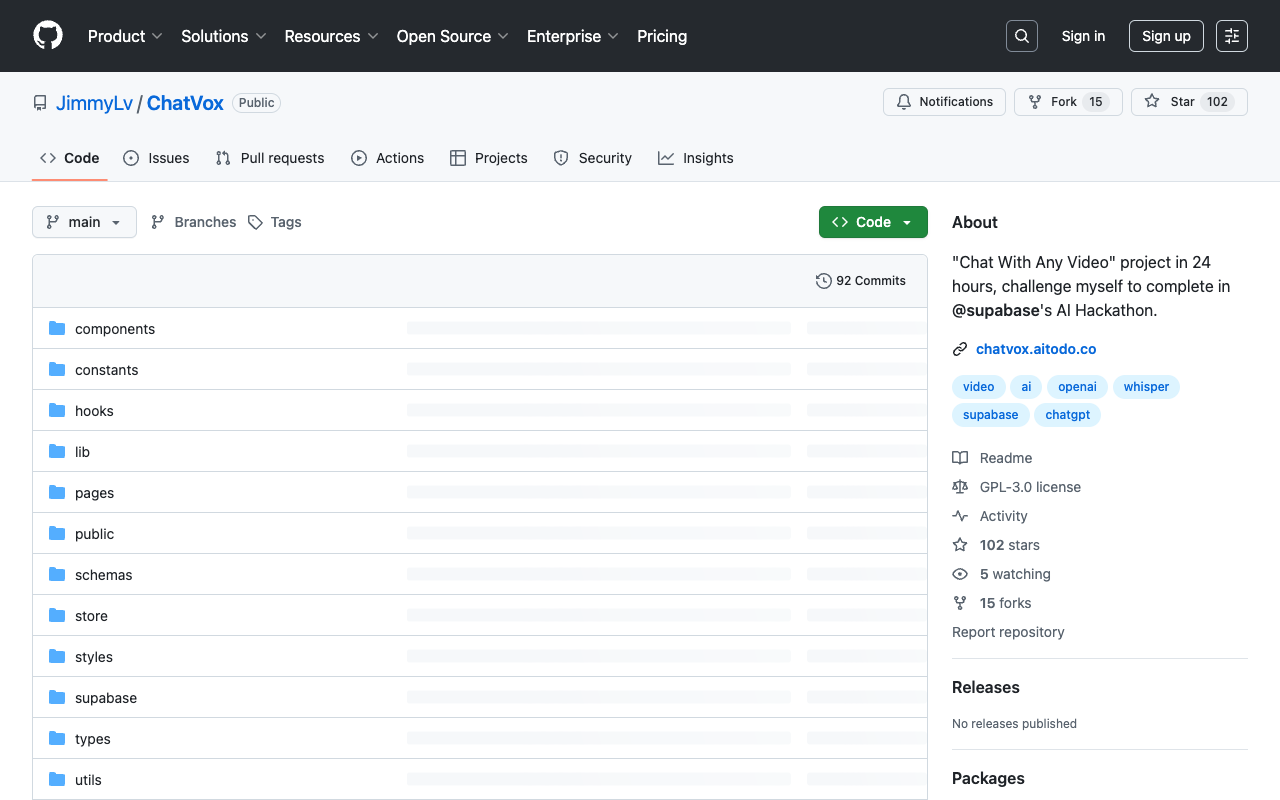Open the green Code dropdown button
Image resolution: width=1280 pixels, height=800 pixels.
[x=873, y=222]
